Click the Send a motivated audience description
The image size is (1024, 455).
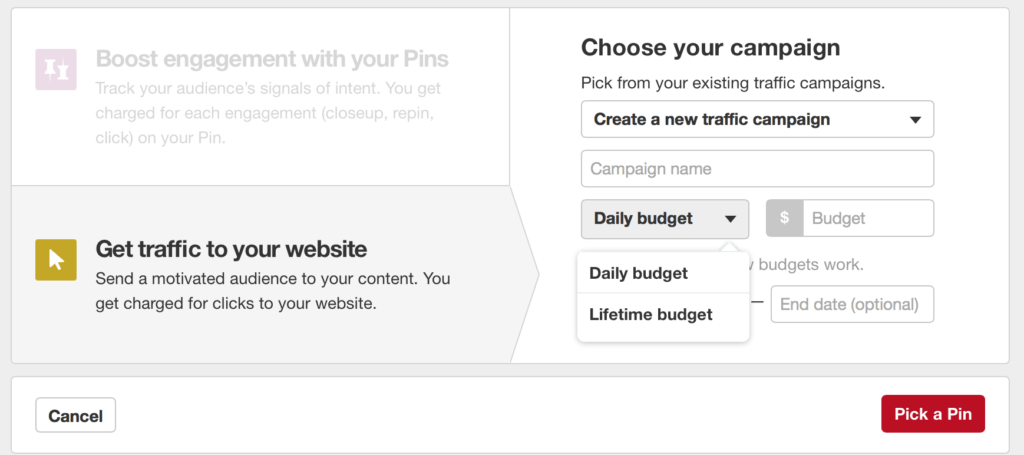pyautogui.click(x=273, y=291)
